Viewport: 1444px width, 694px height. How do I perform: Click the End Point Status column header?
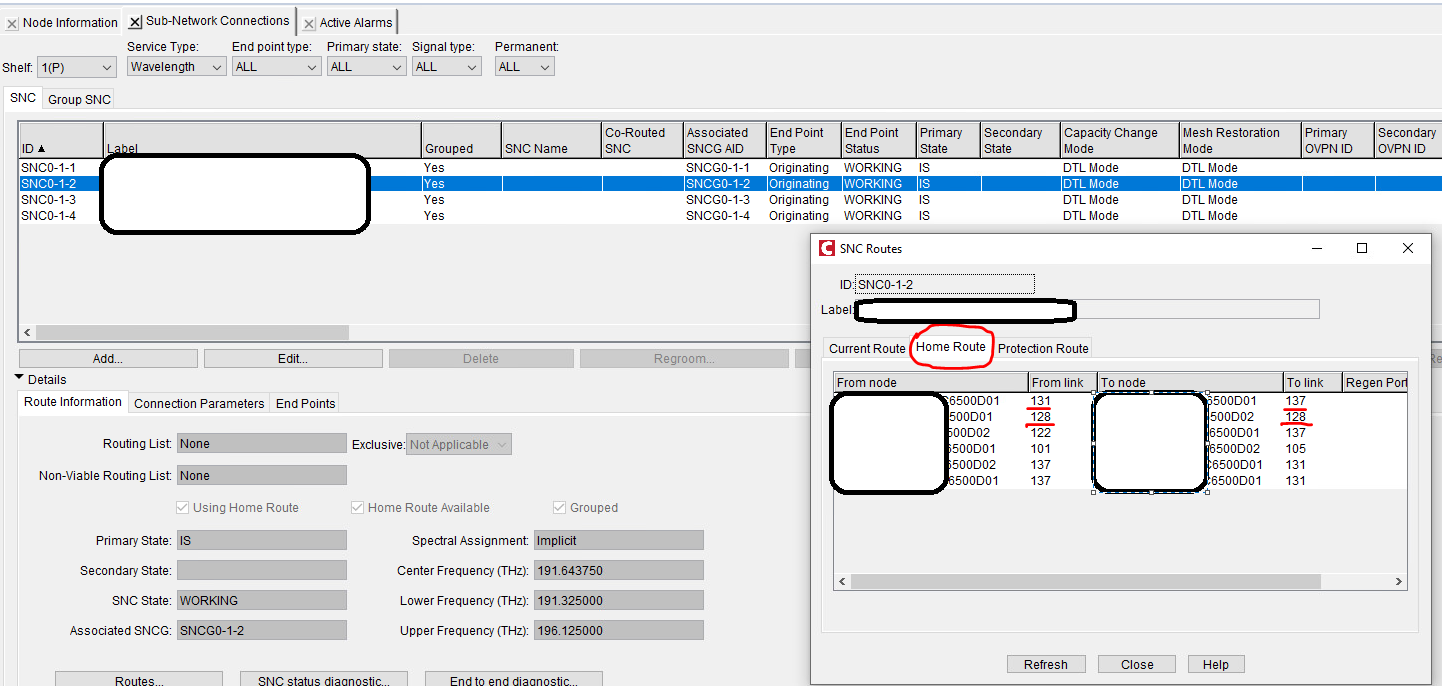[878, 140]
